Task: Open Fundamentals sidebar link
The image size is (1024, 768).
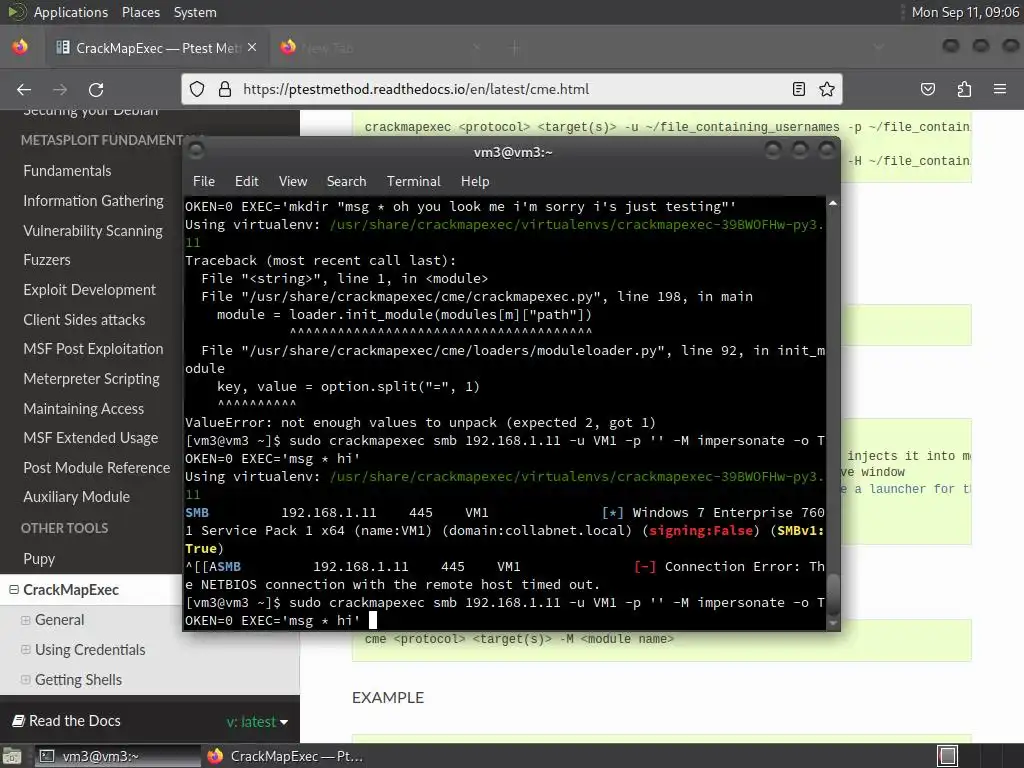Action: pos(67,170)
